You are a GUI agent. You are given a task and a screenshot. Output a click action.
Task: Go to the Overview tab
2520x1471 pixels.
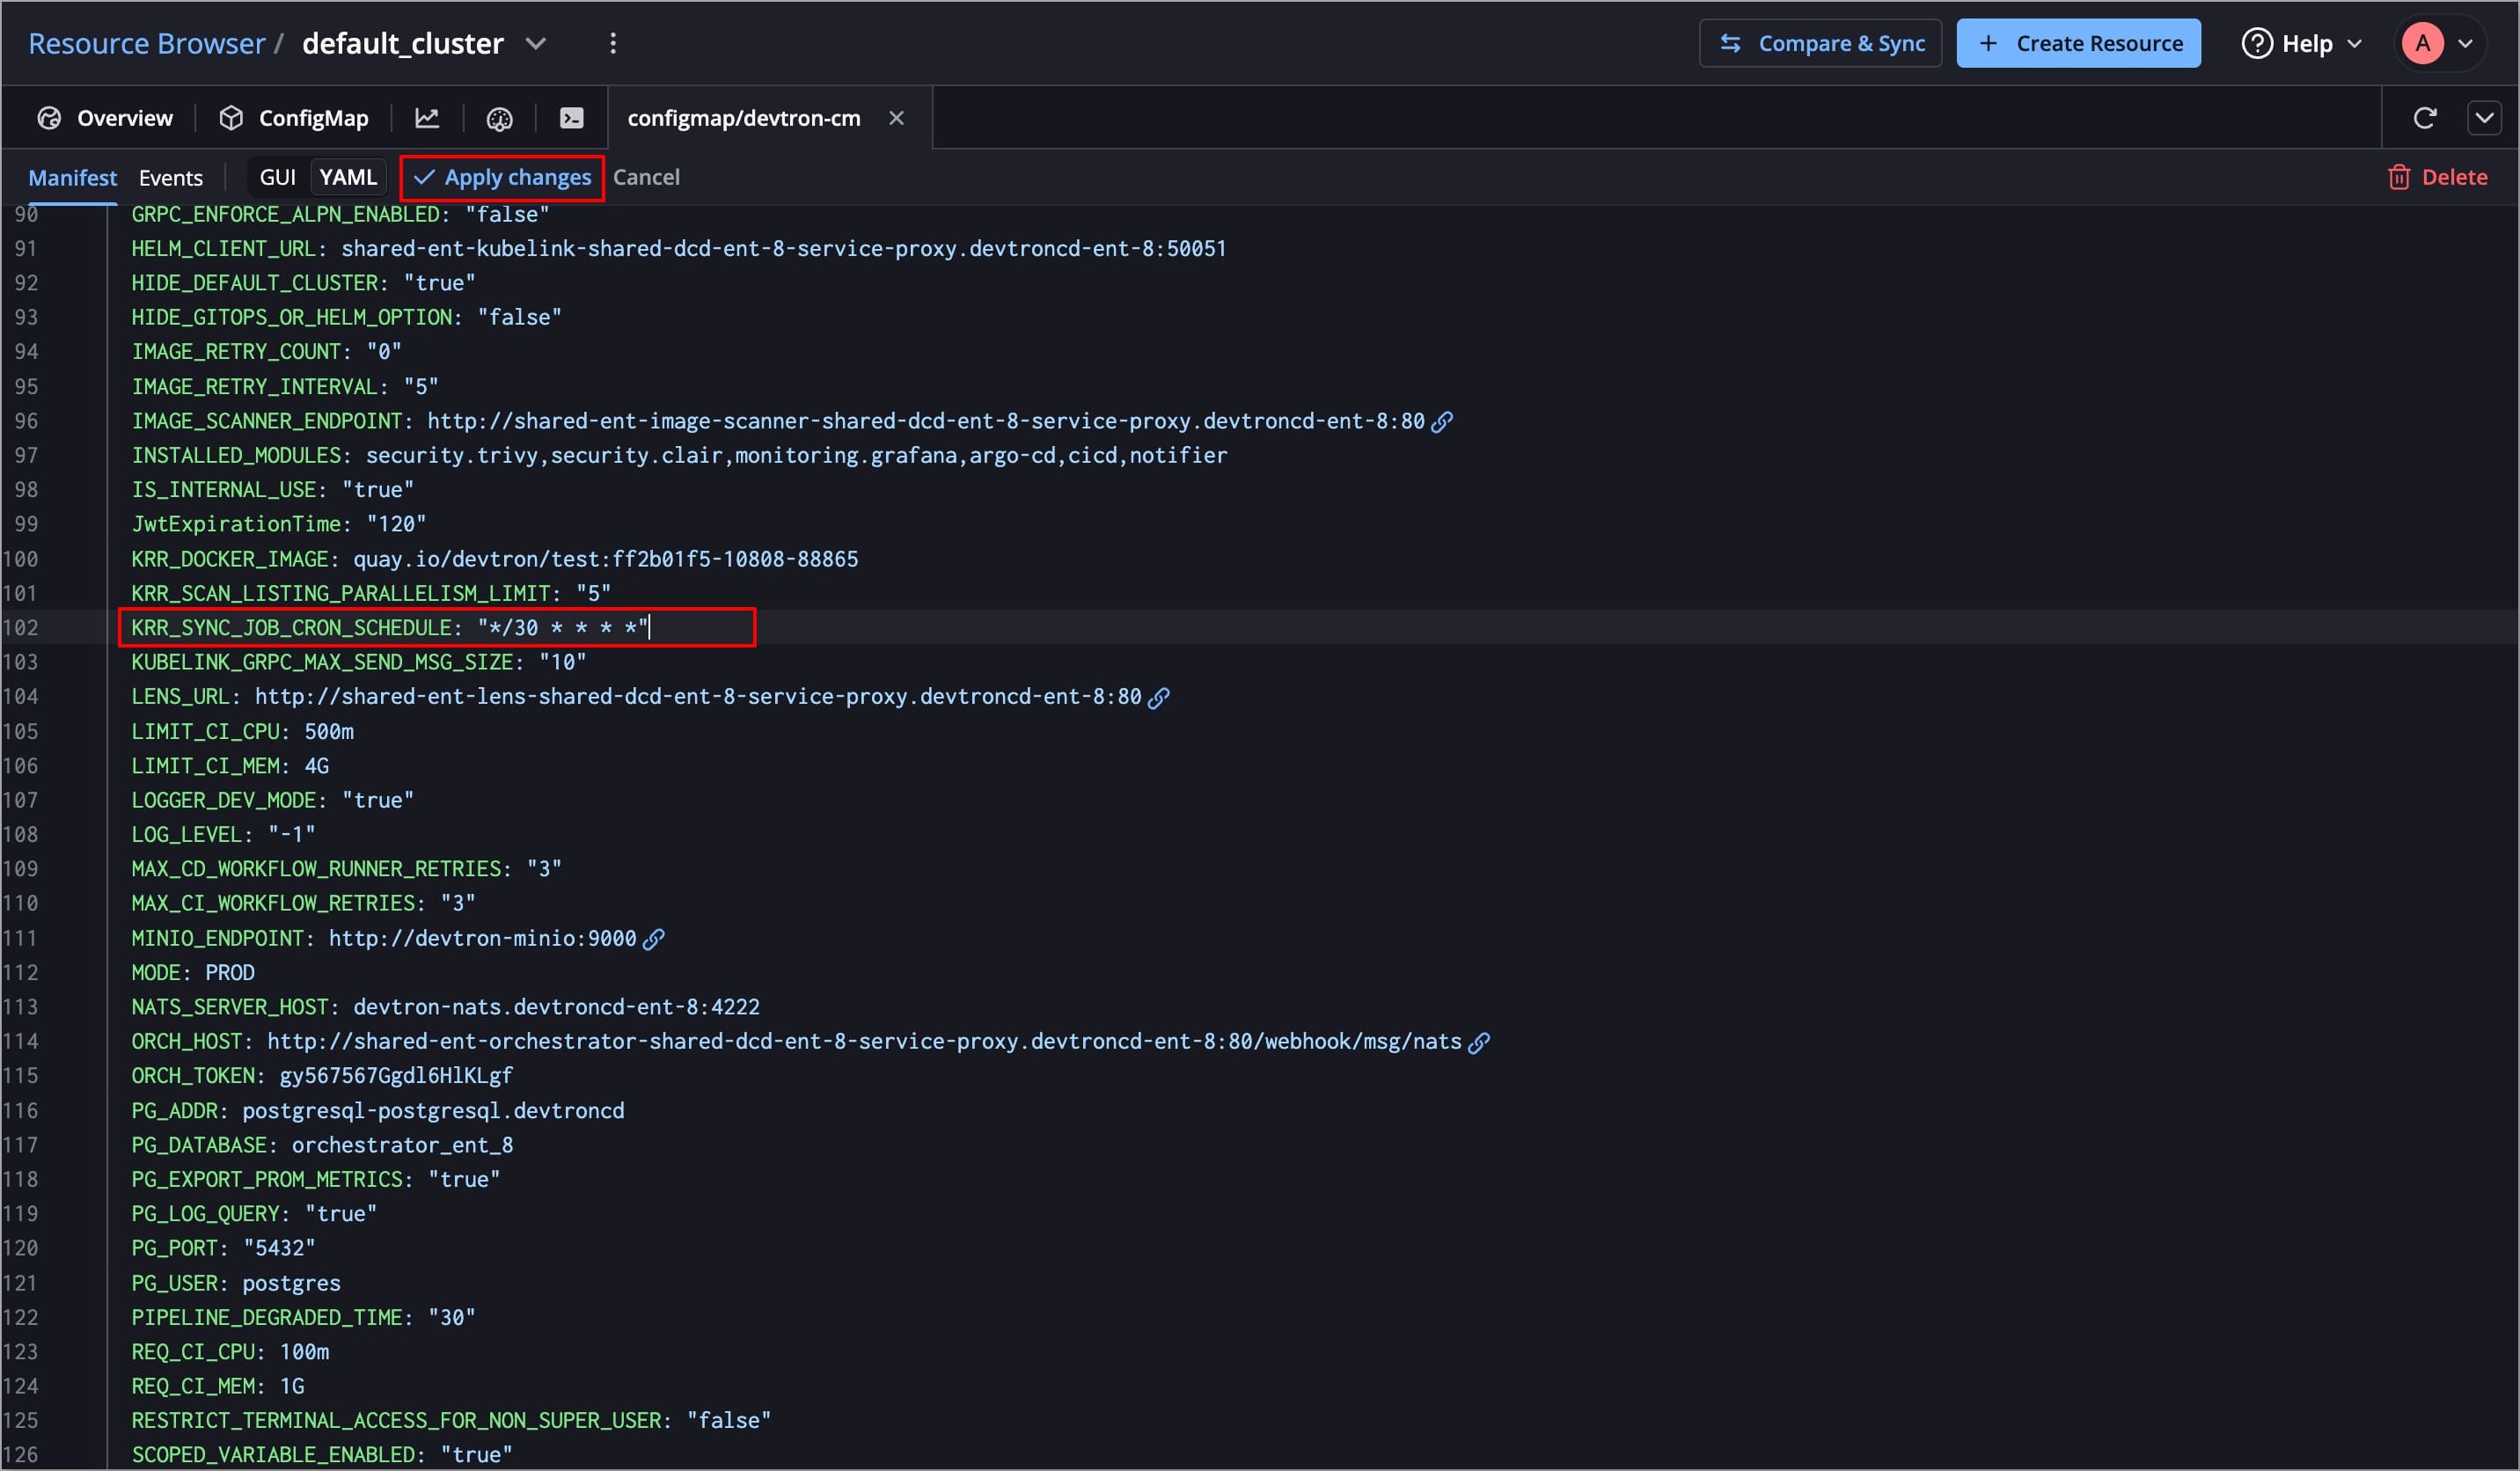105,118
